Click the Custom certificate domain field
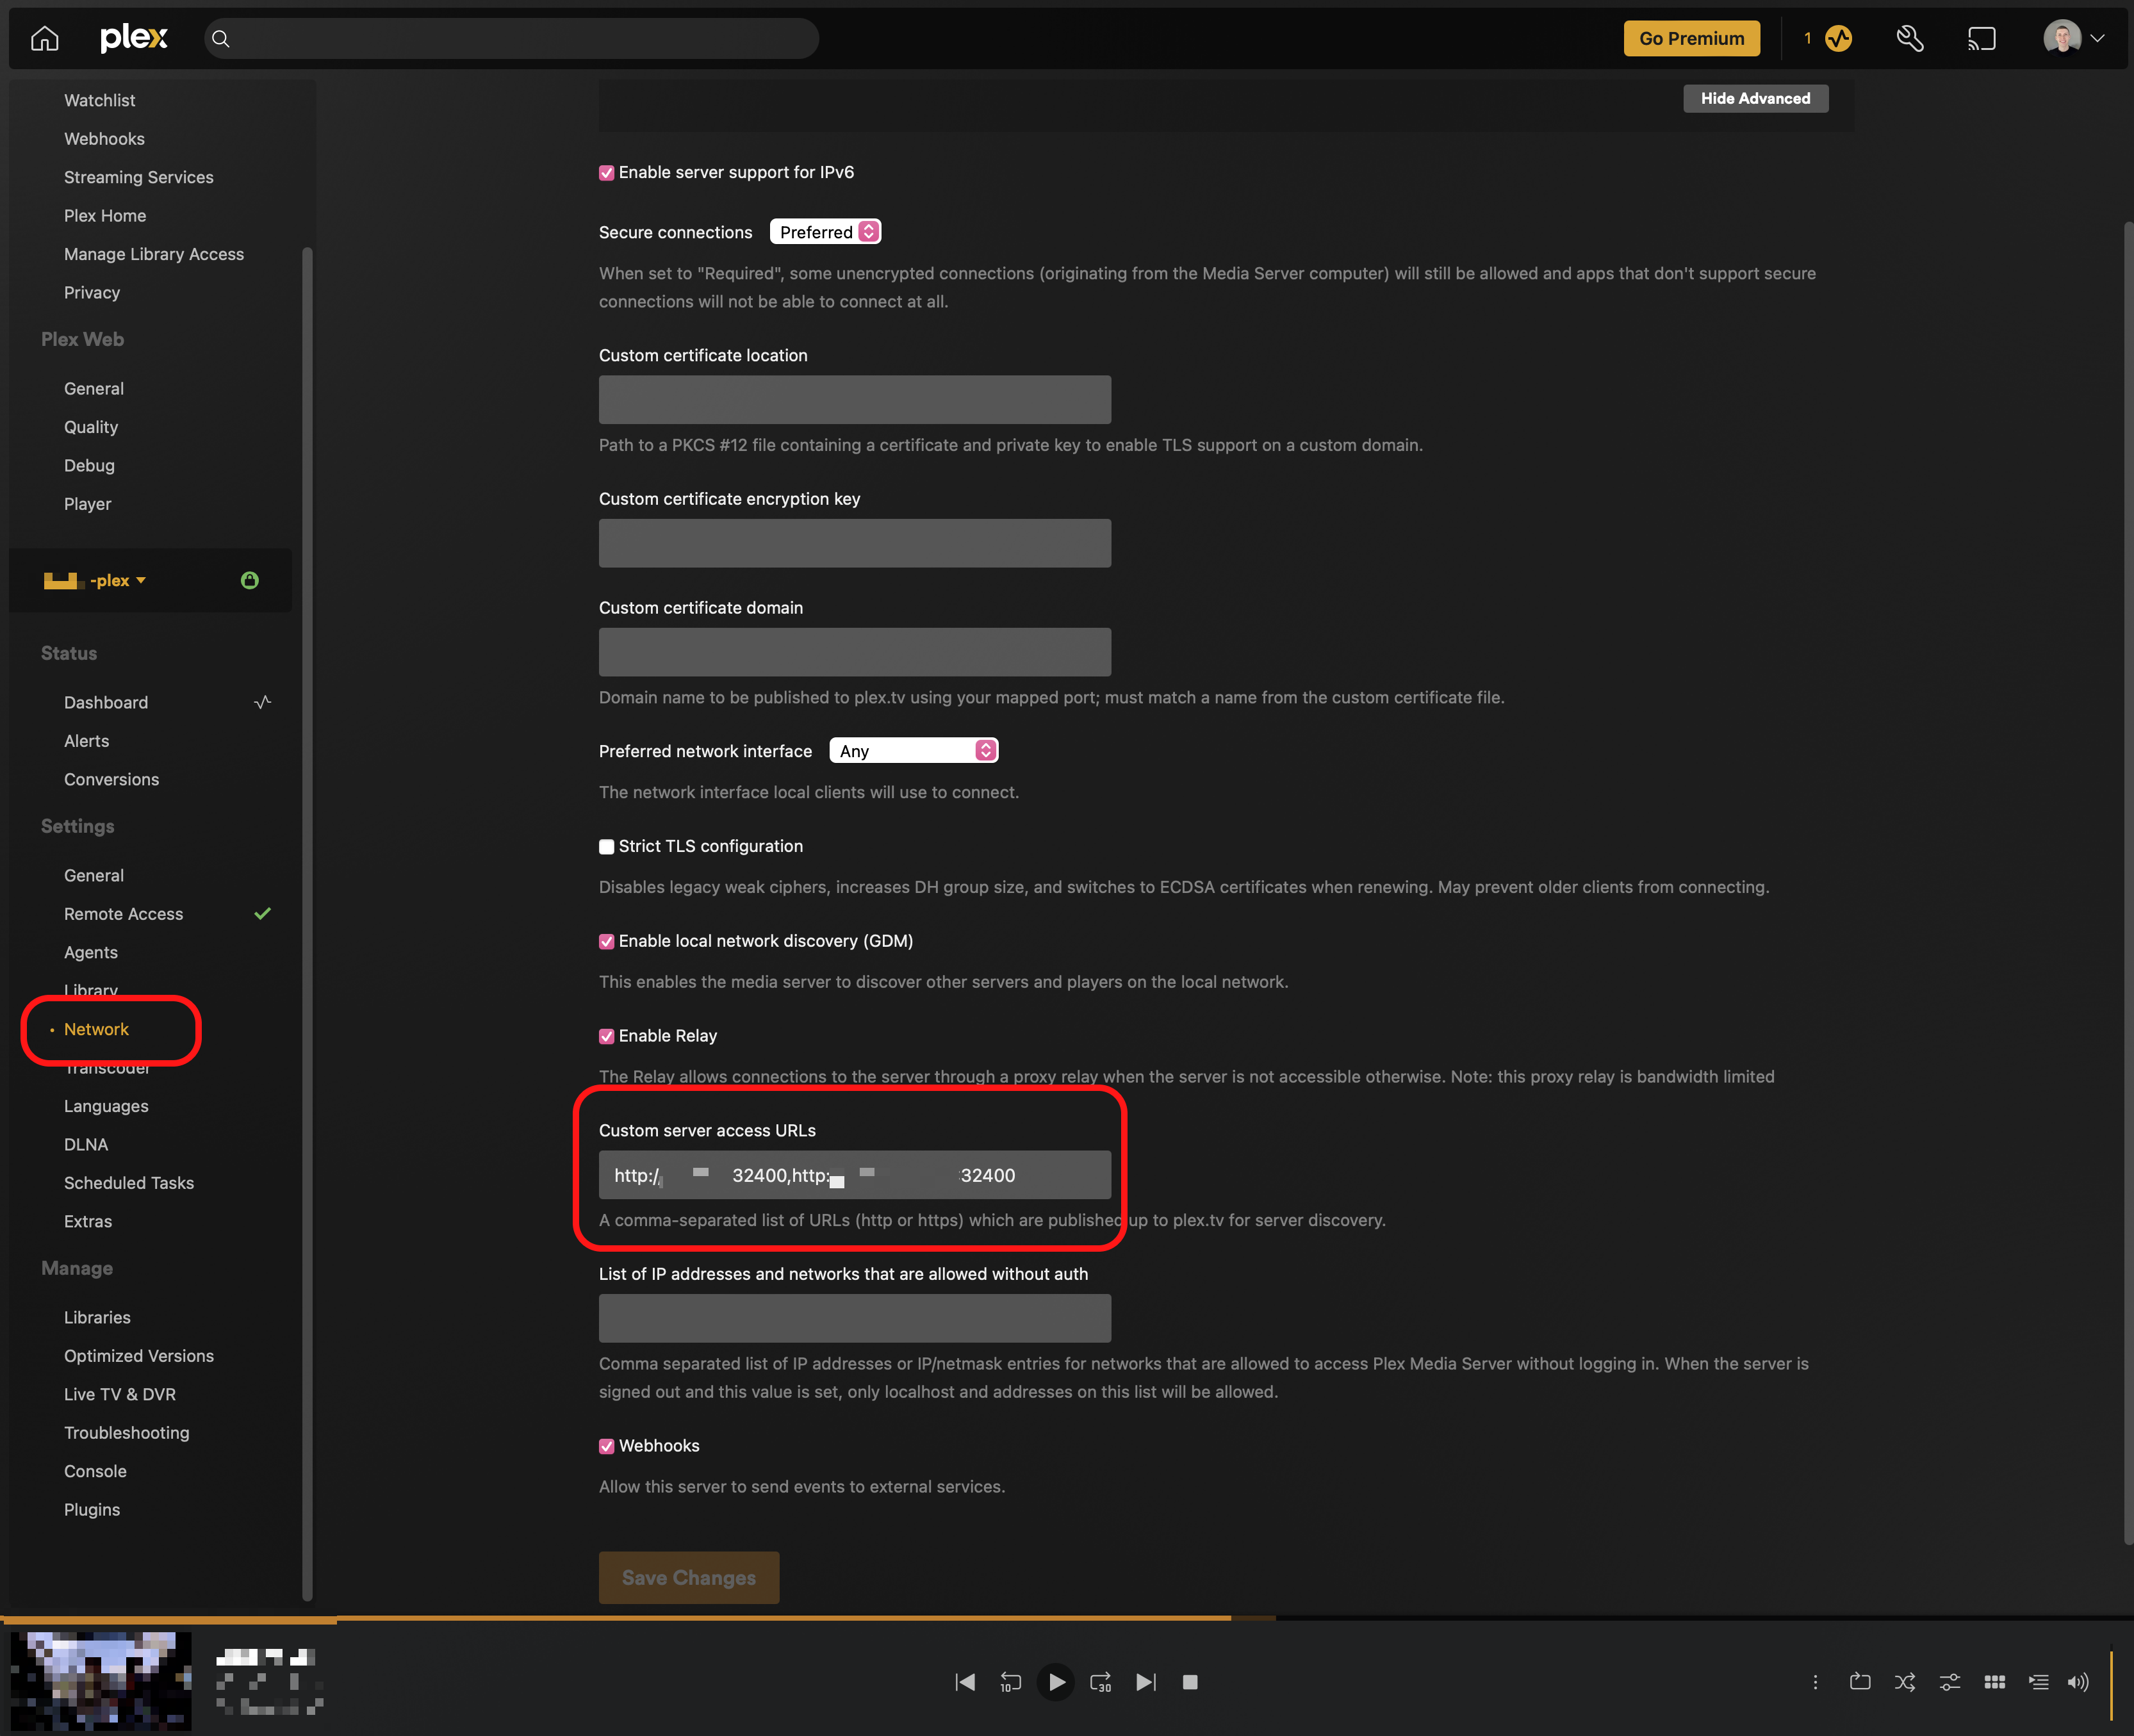2134x1736 pixels. tap(855, 652)
